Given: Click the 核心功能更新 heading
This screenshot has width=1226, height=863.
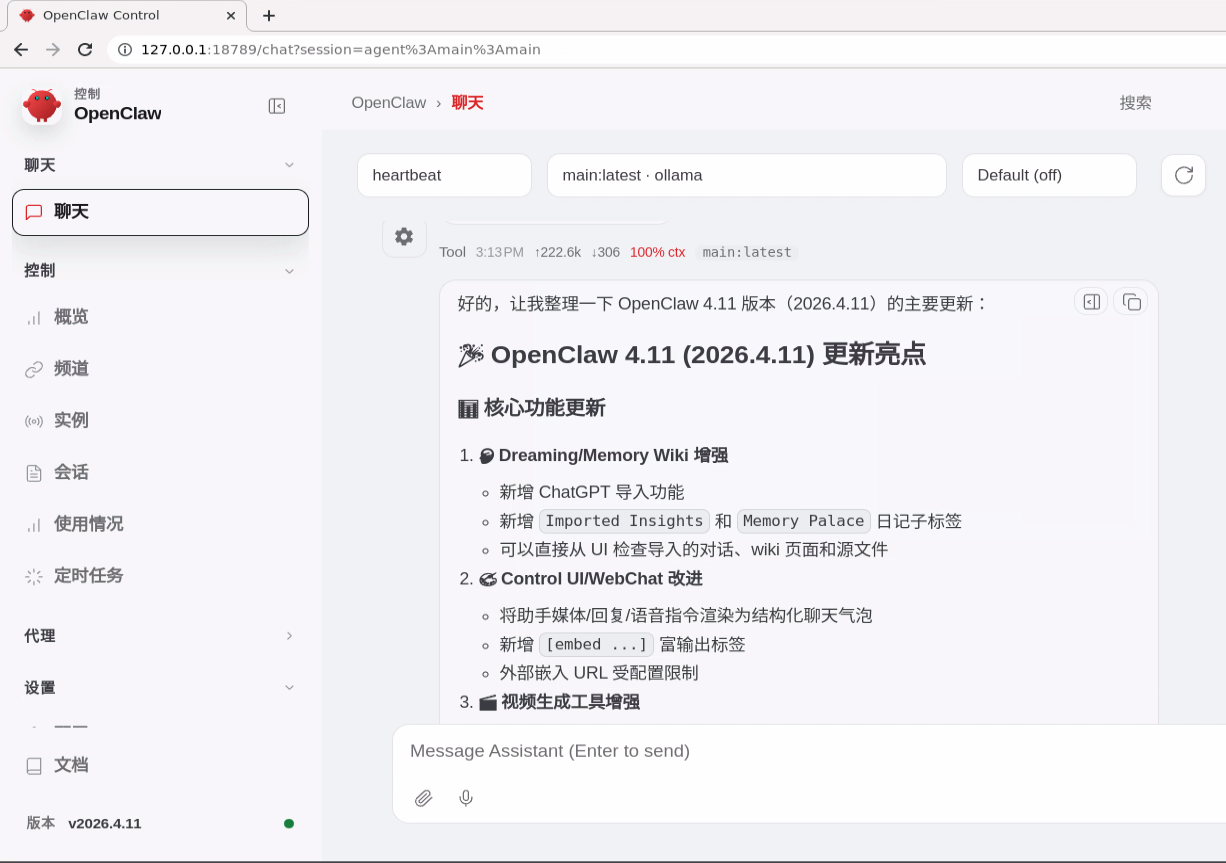Looking at the screenshot, I should (531, 408).
